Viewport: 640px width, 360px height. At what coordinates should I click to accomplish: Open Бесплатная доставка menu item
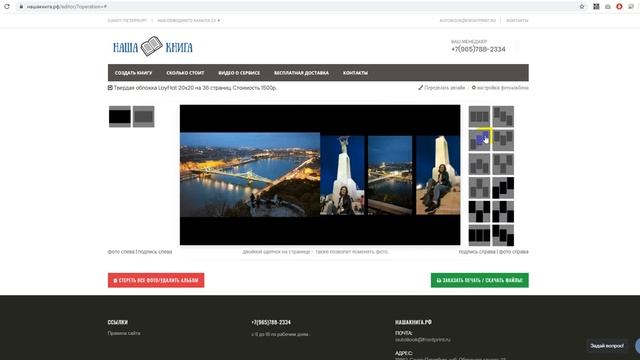tap(301, 73)
